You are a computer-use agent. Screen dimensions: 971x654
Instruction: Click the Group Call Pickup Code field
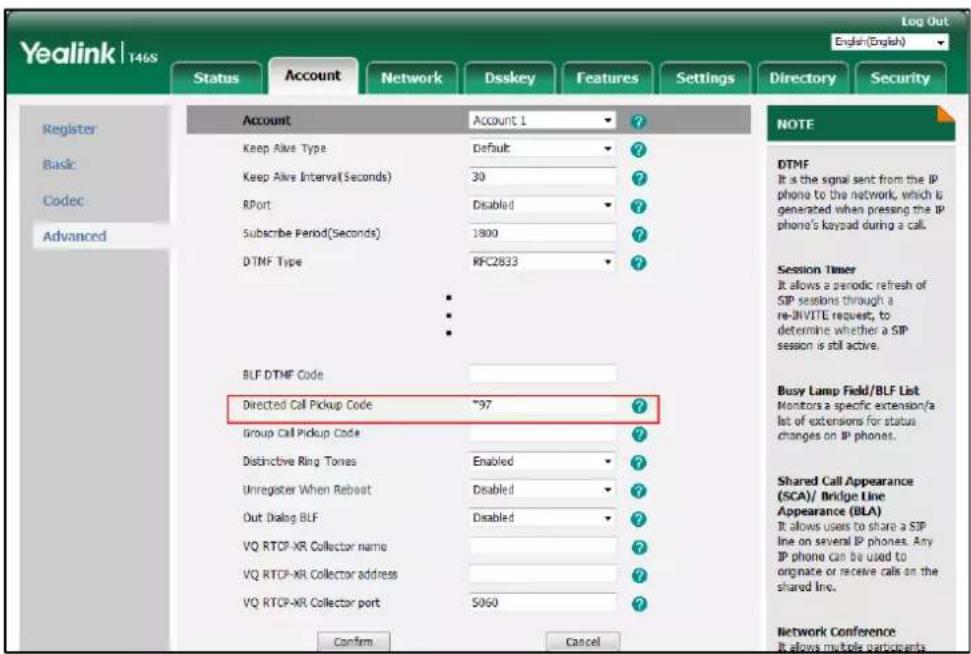pyautogui.click(x=542, y=433)
